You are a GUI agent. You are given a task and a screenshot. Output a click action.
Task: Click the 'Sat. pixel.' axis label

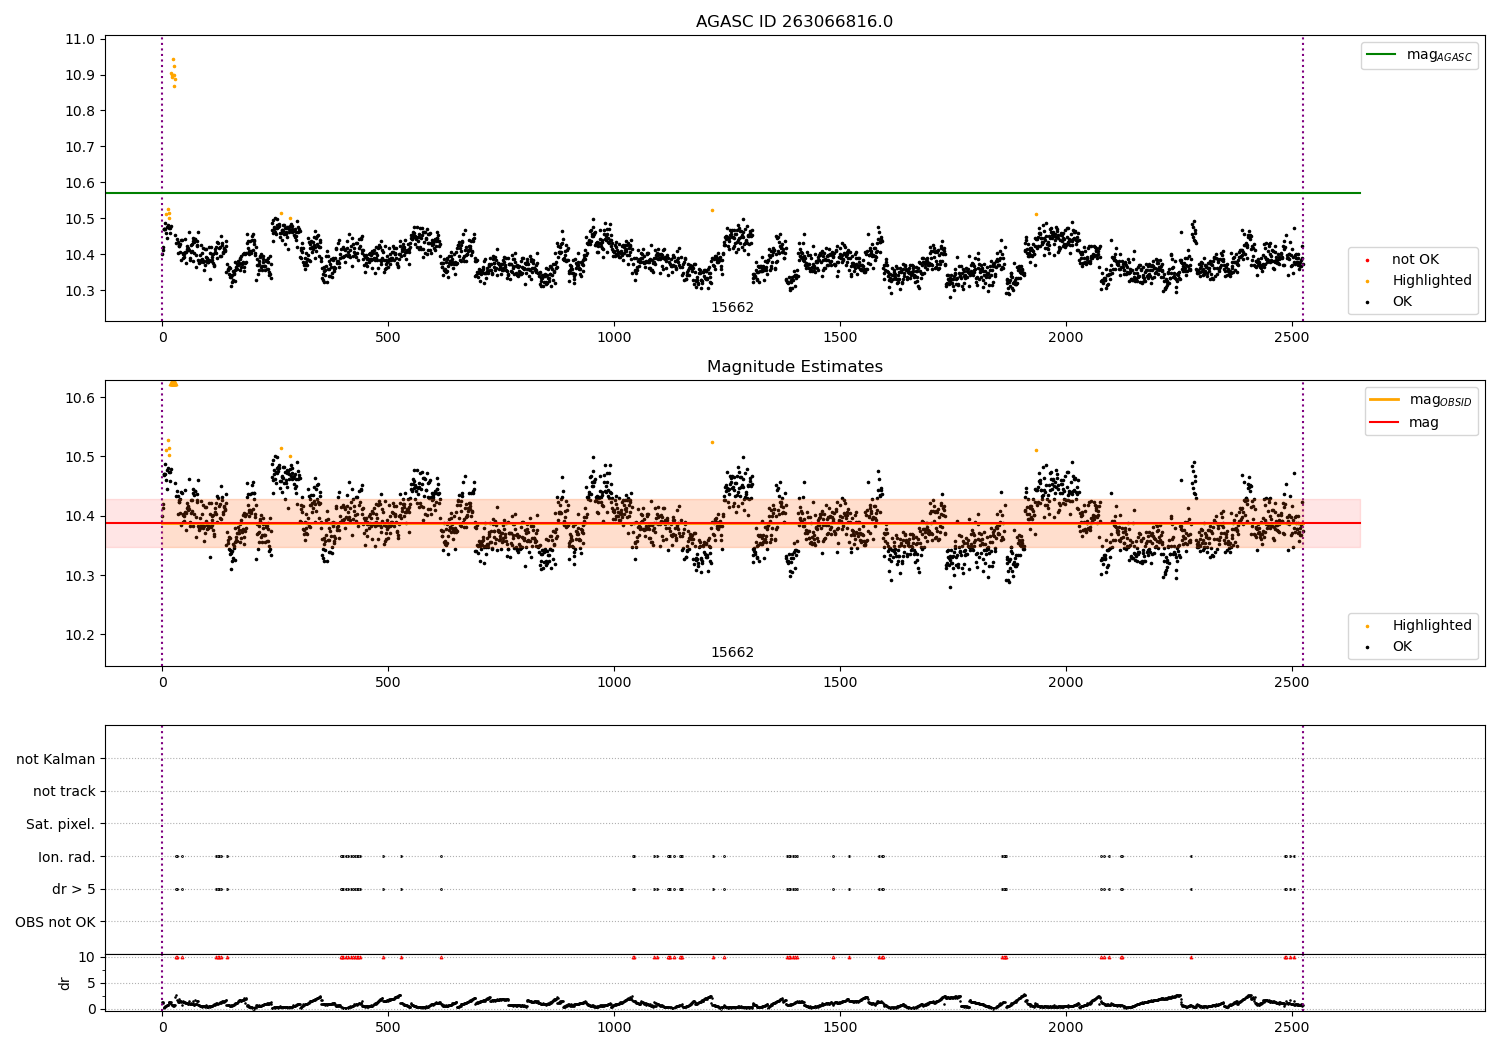click(61, 824)
